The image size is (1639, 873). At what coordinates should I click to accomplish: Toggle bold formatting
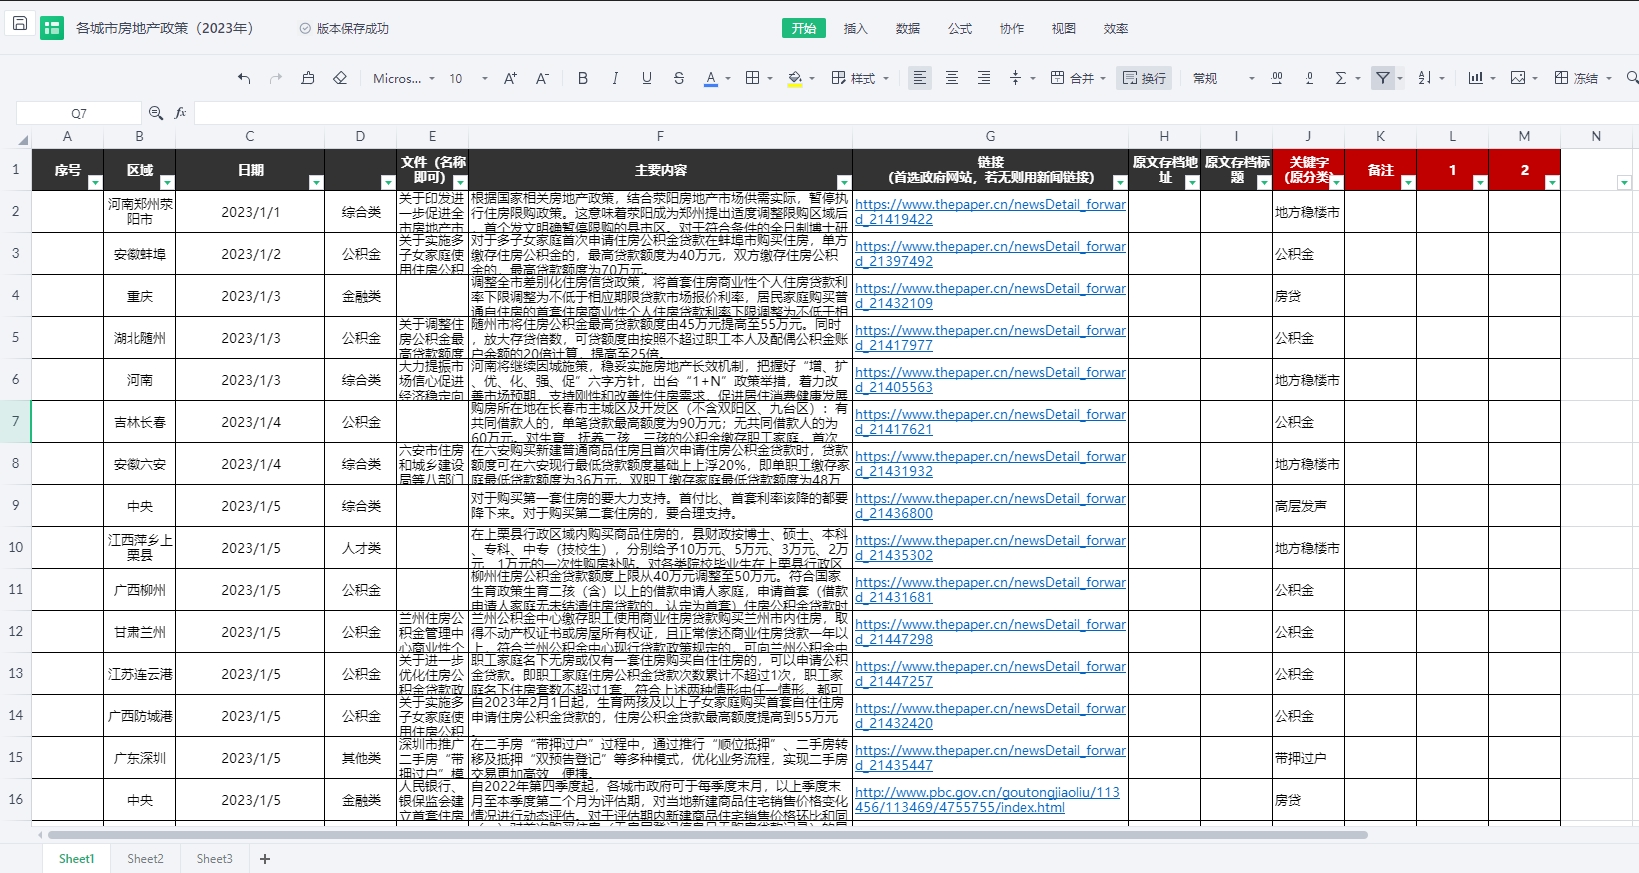click(583, 78)
